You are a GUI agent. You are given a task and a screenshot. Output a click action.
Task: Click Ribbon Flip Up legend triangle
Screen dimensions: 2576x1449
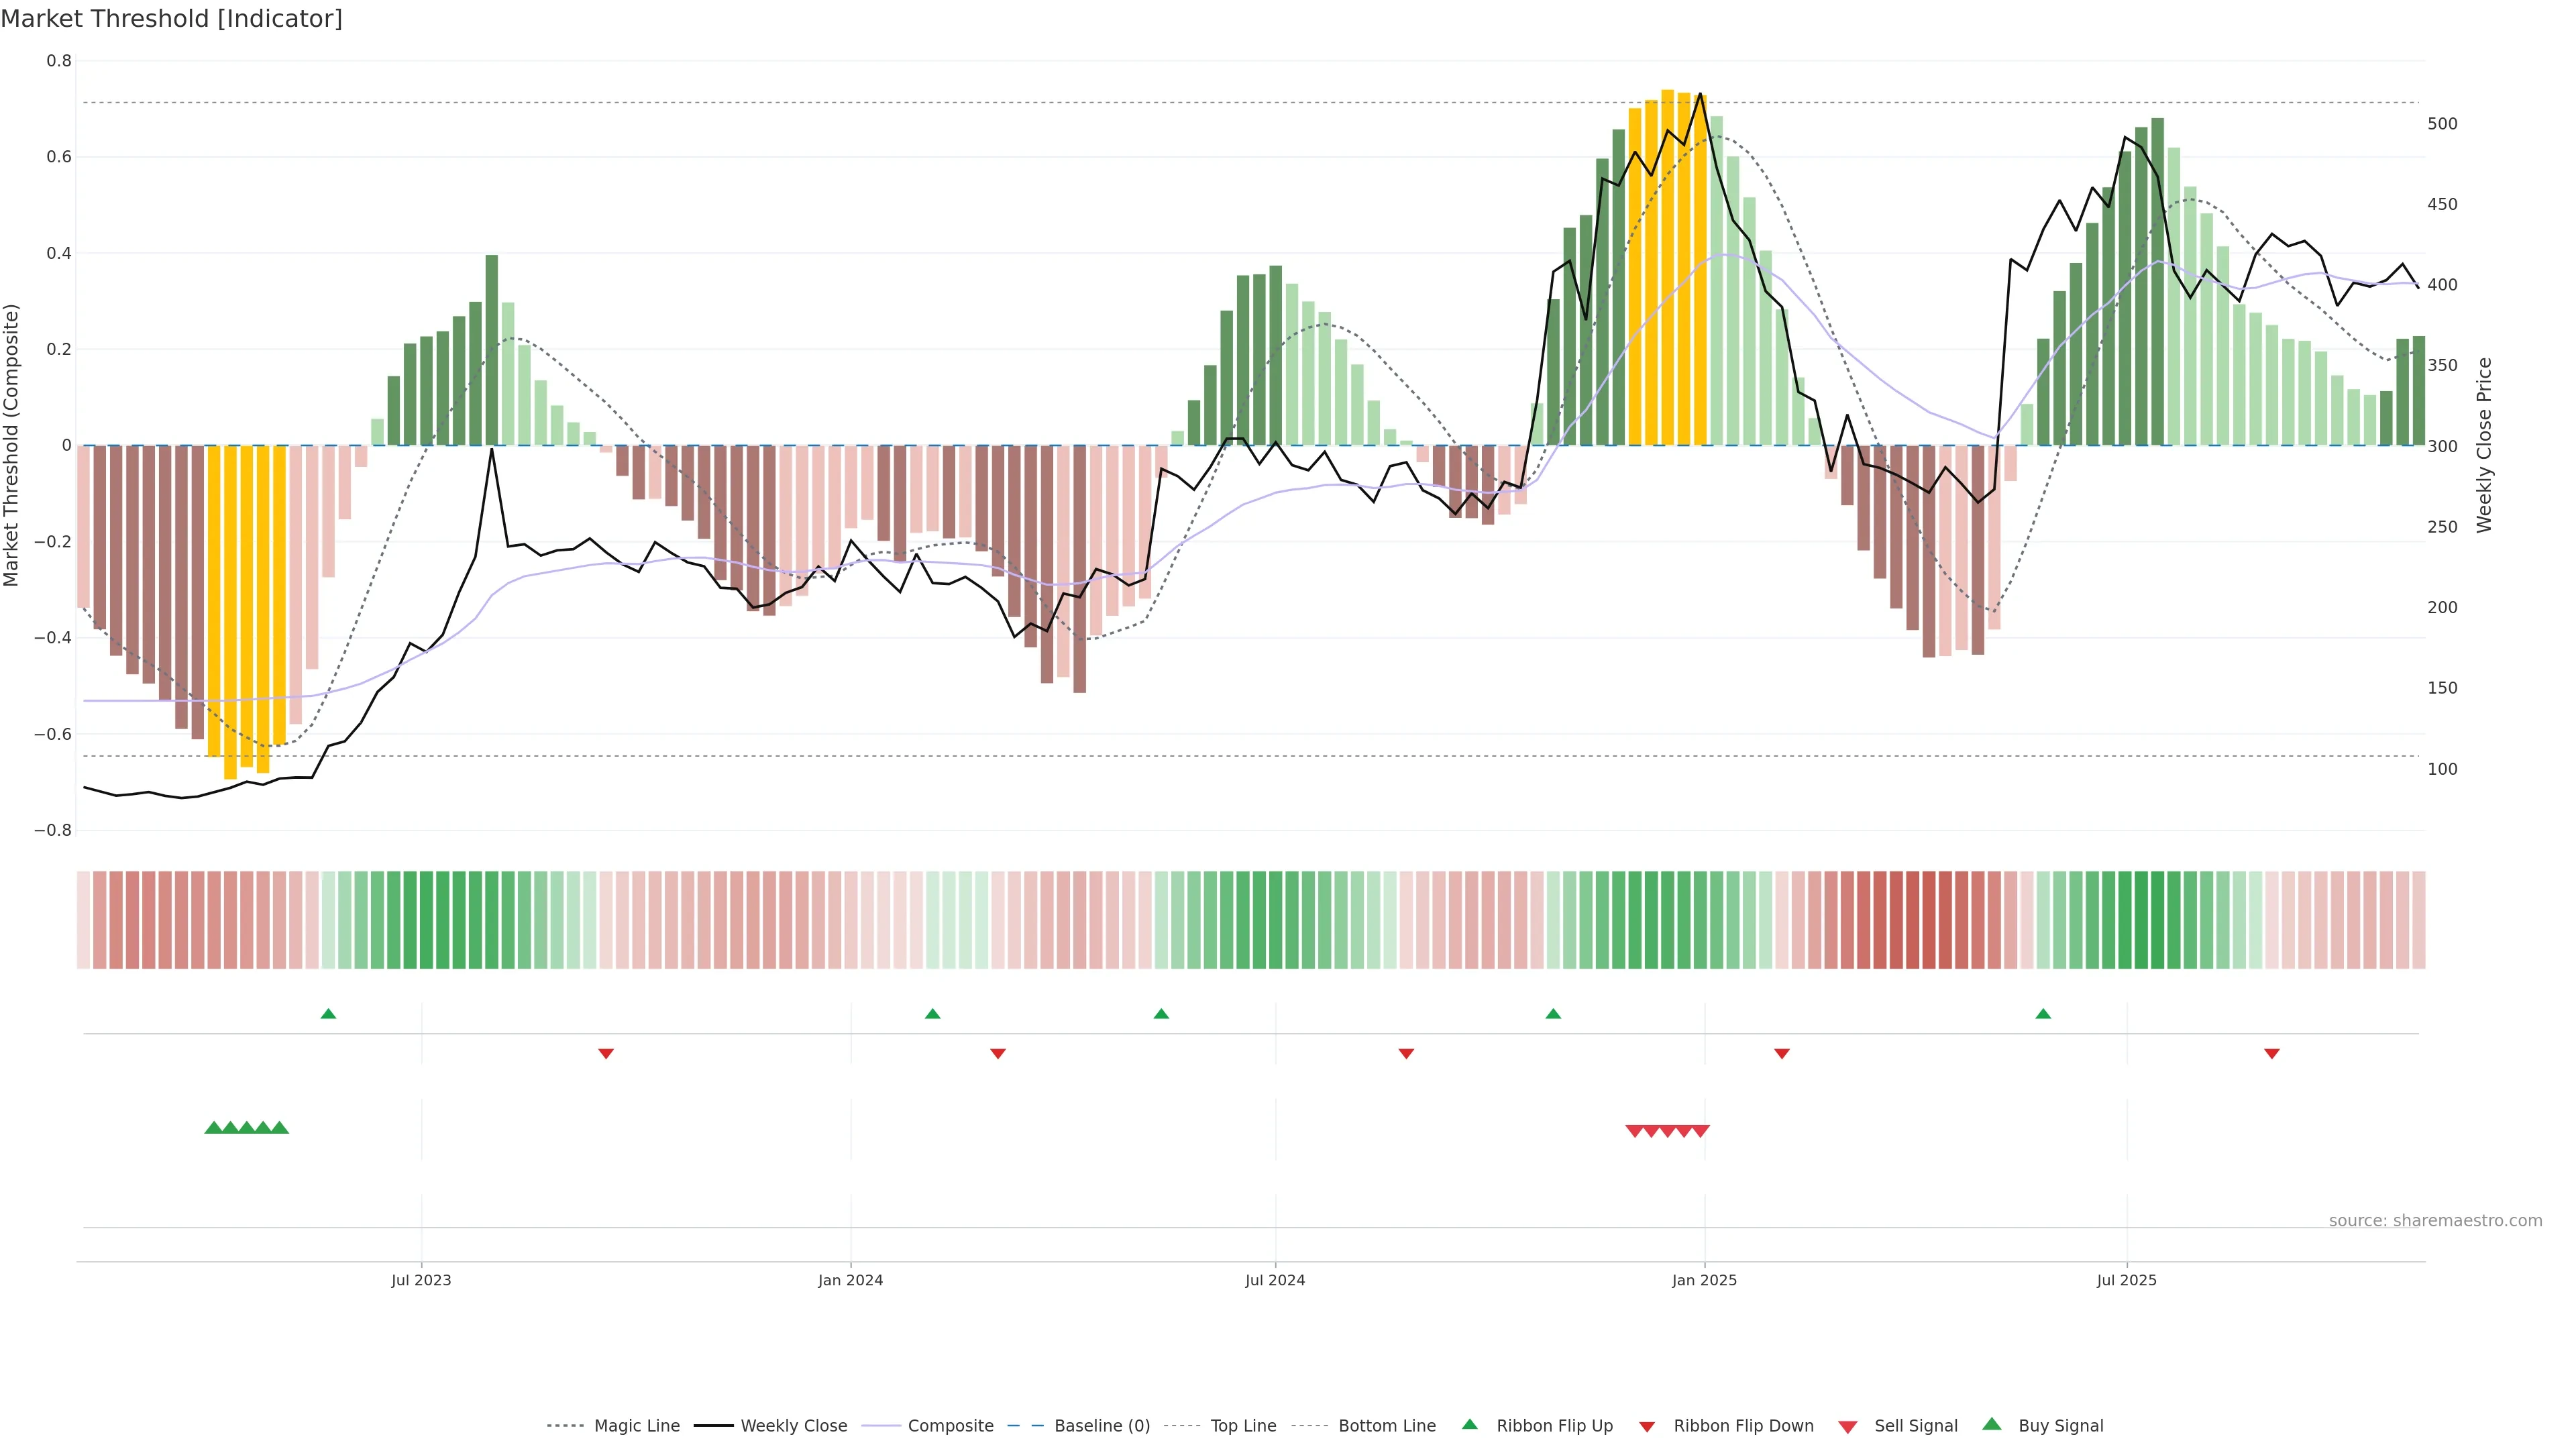1469,1425
